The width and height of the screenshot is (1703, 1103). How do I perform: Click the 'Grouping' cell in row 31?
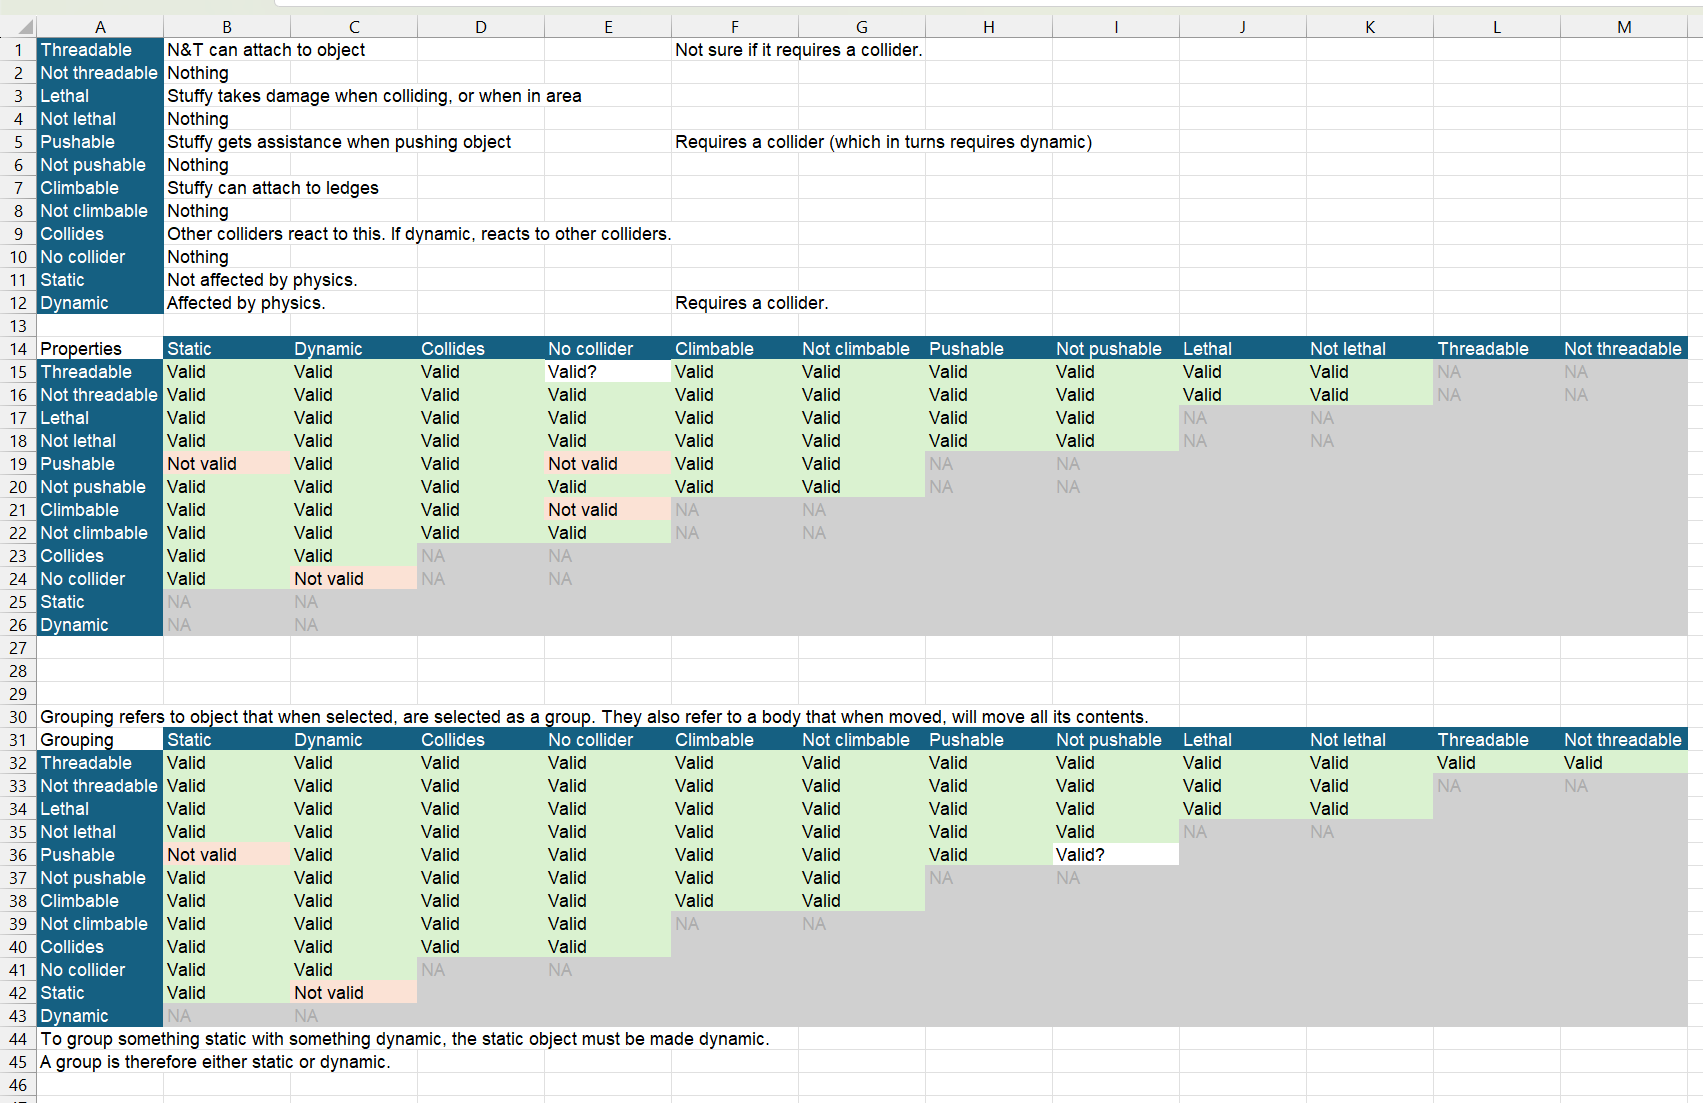tap(100, 740)
